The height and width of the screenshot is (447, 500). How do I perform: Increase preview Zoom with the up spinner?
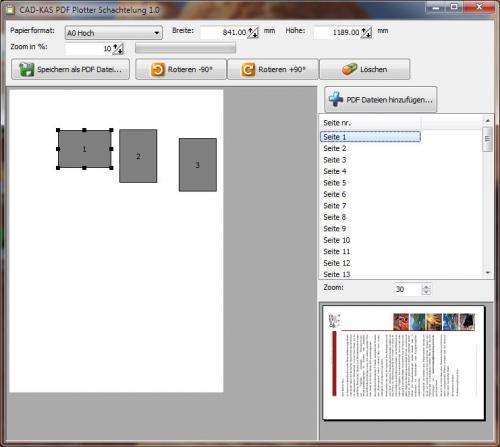pos(426,286)
